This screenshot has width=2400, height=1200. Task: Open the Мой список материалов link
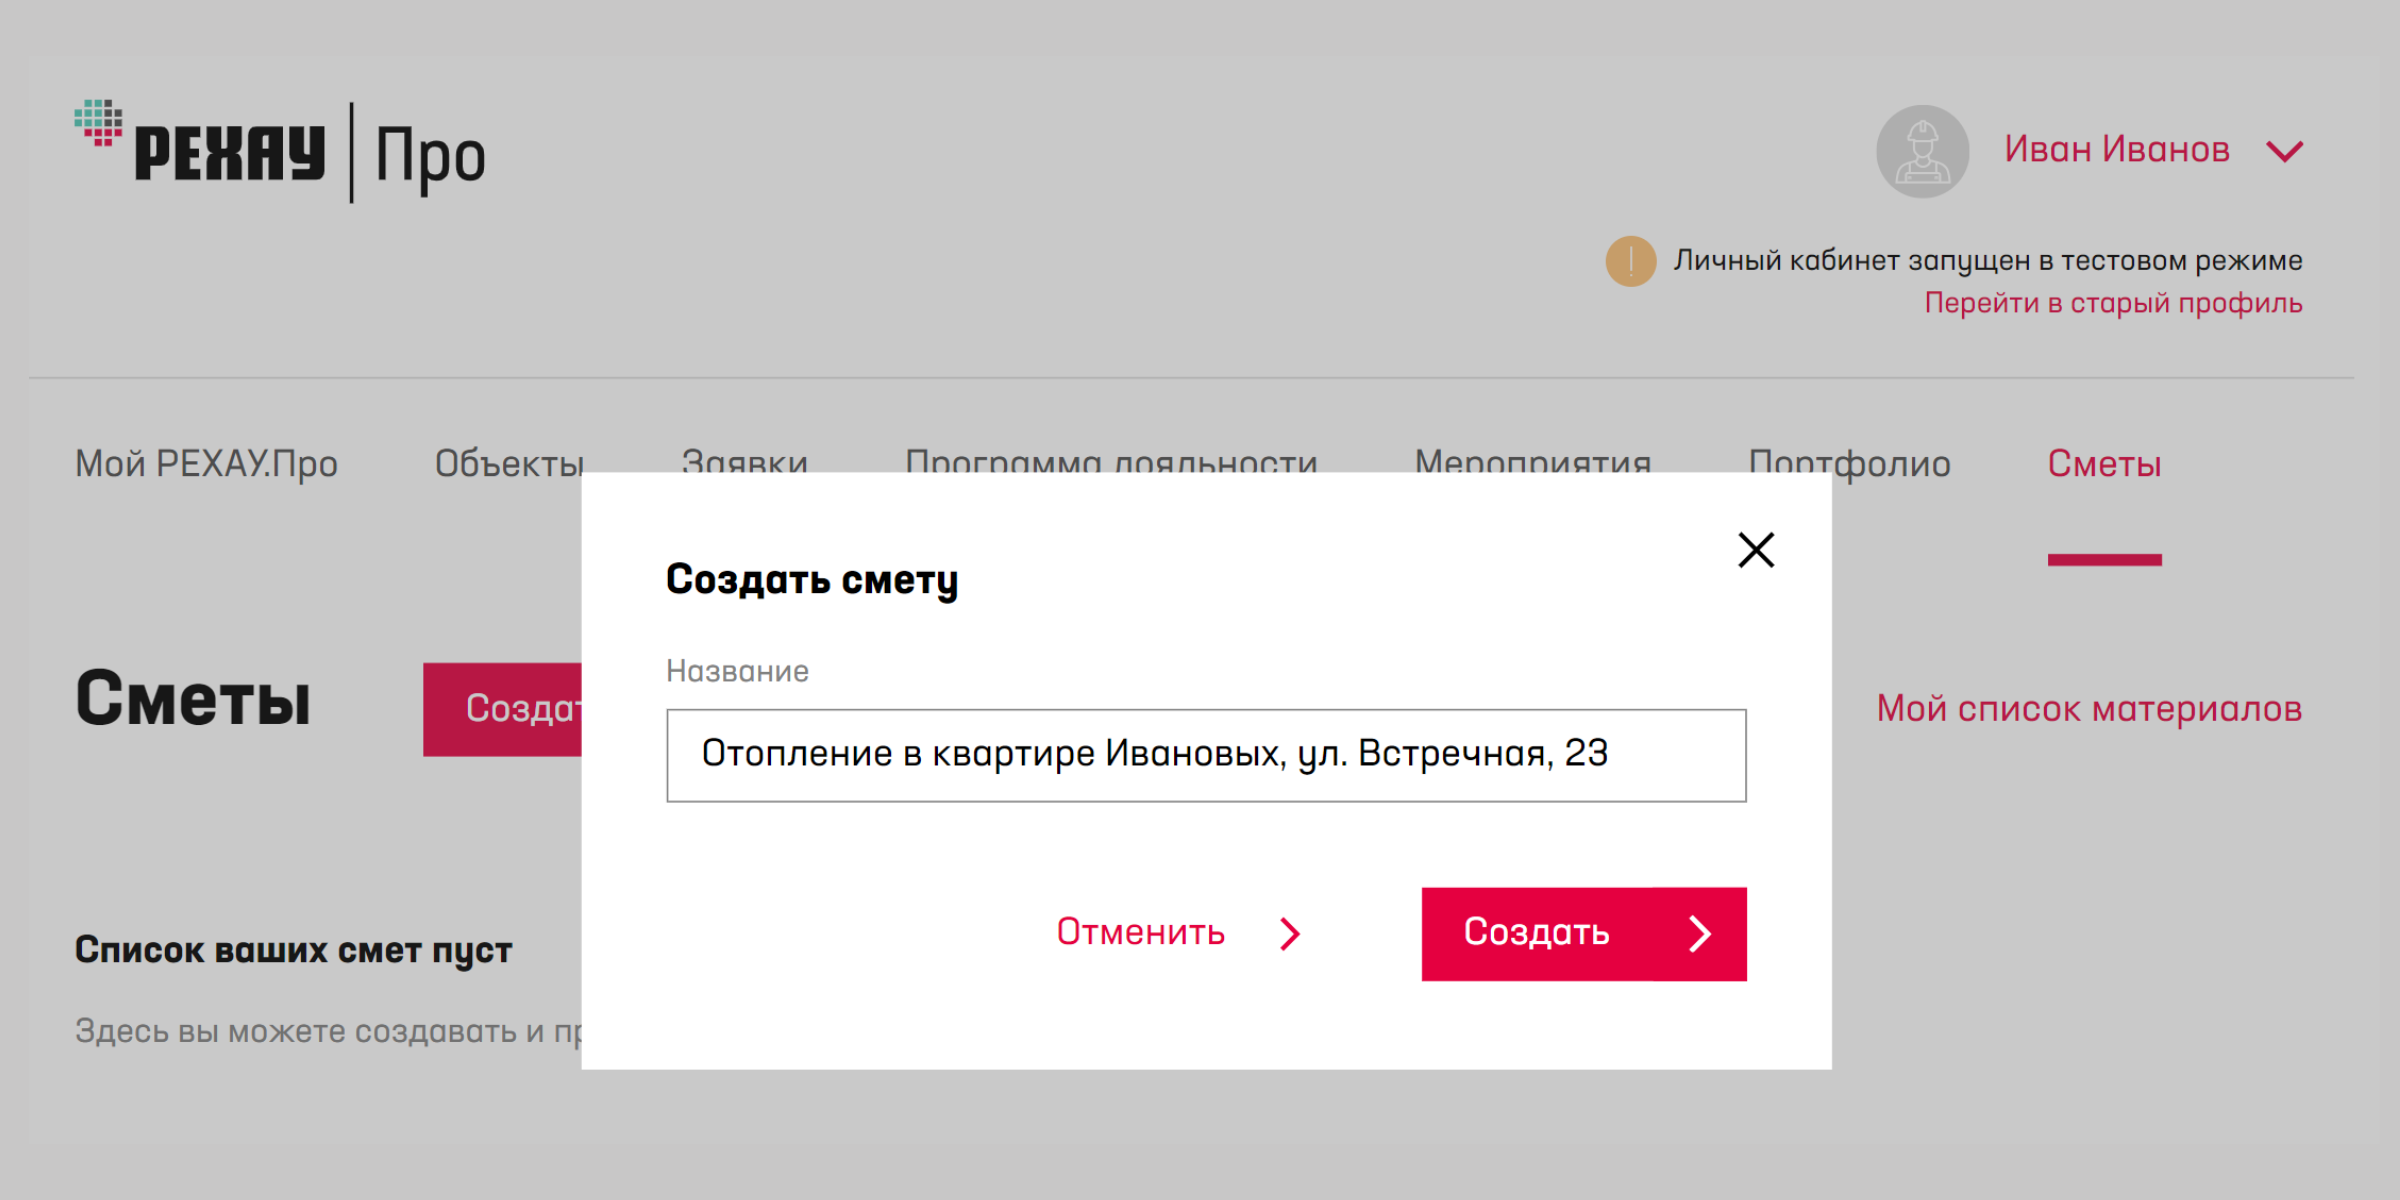click(x=2088, y=708)
